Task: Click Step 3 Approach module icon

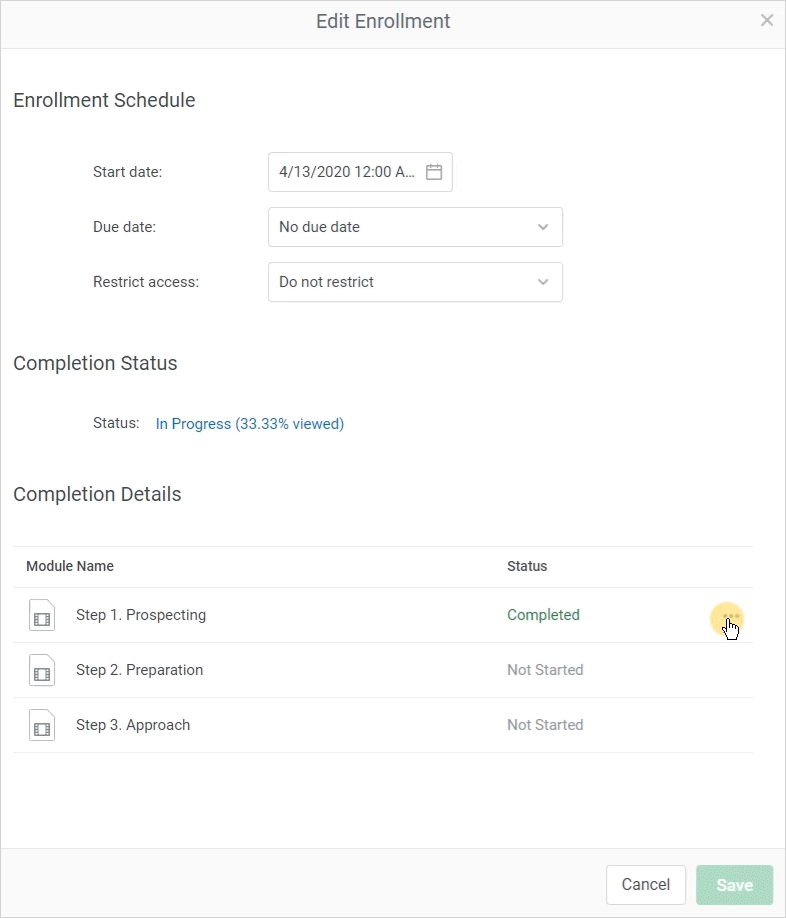Action: (42, 725)
